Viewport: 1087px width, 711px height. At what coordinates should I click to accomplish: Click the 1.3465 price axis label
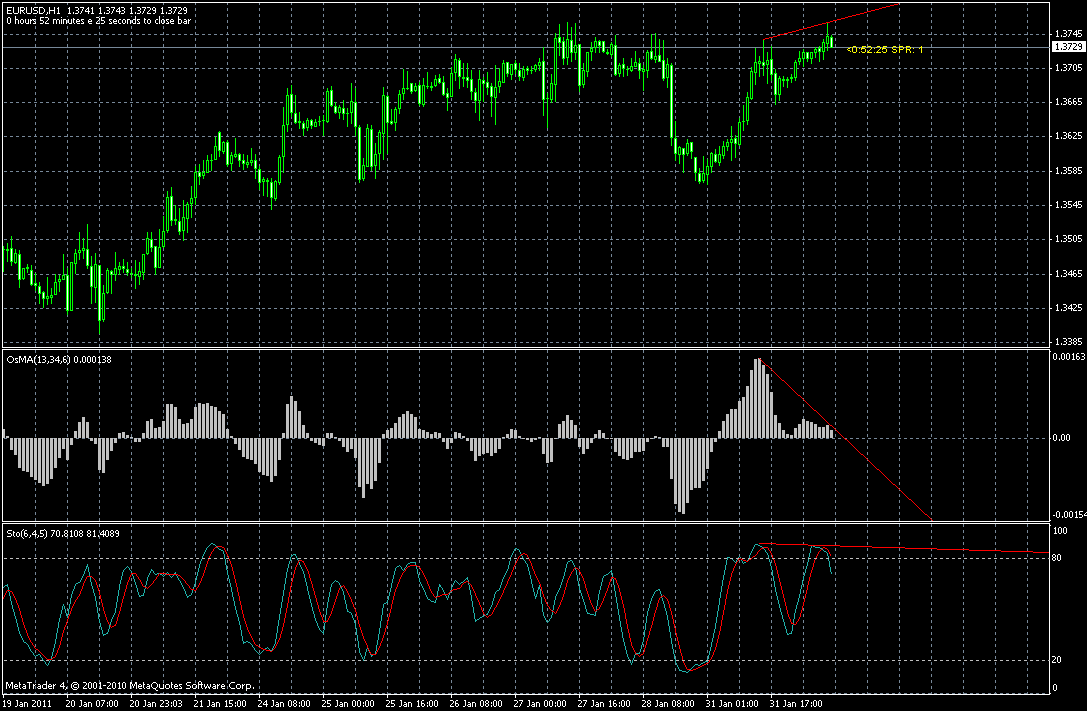coord(1068,274)
